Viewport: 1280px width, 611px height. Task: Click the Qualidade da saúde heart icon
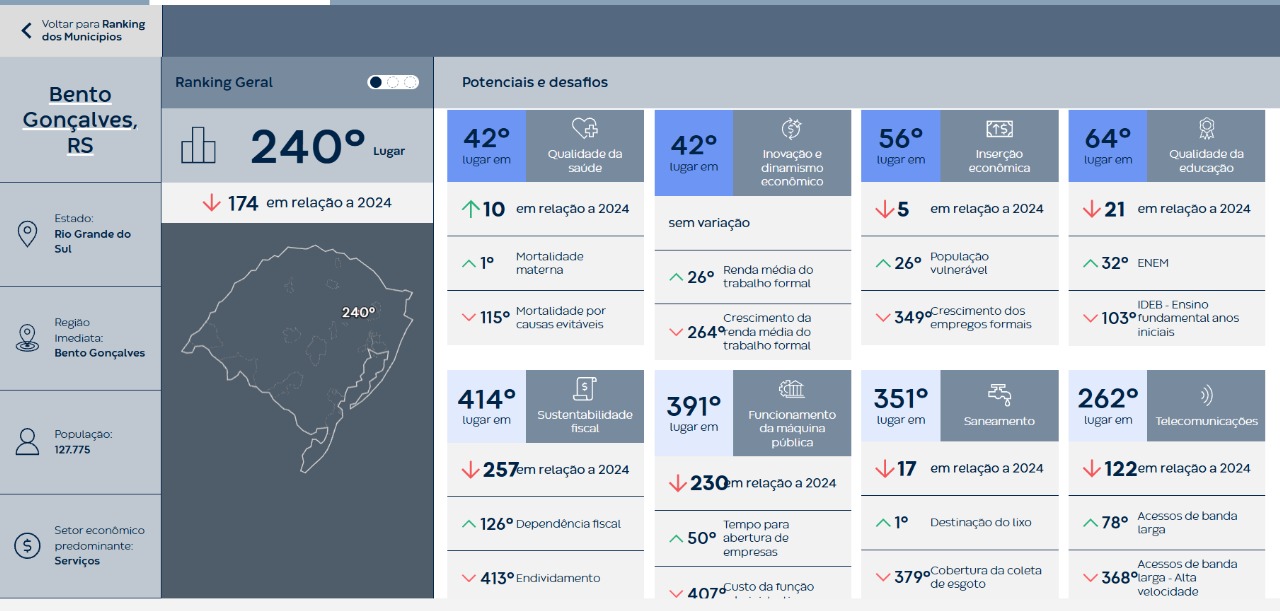584,129
